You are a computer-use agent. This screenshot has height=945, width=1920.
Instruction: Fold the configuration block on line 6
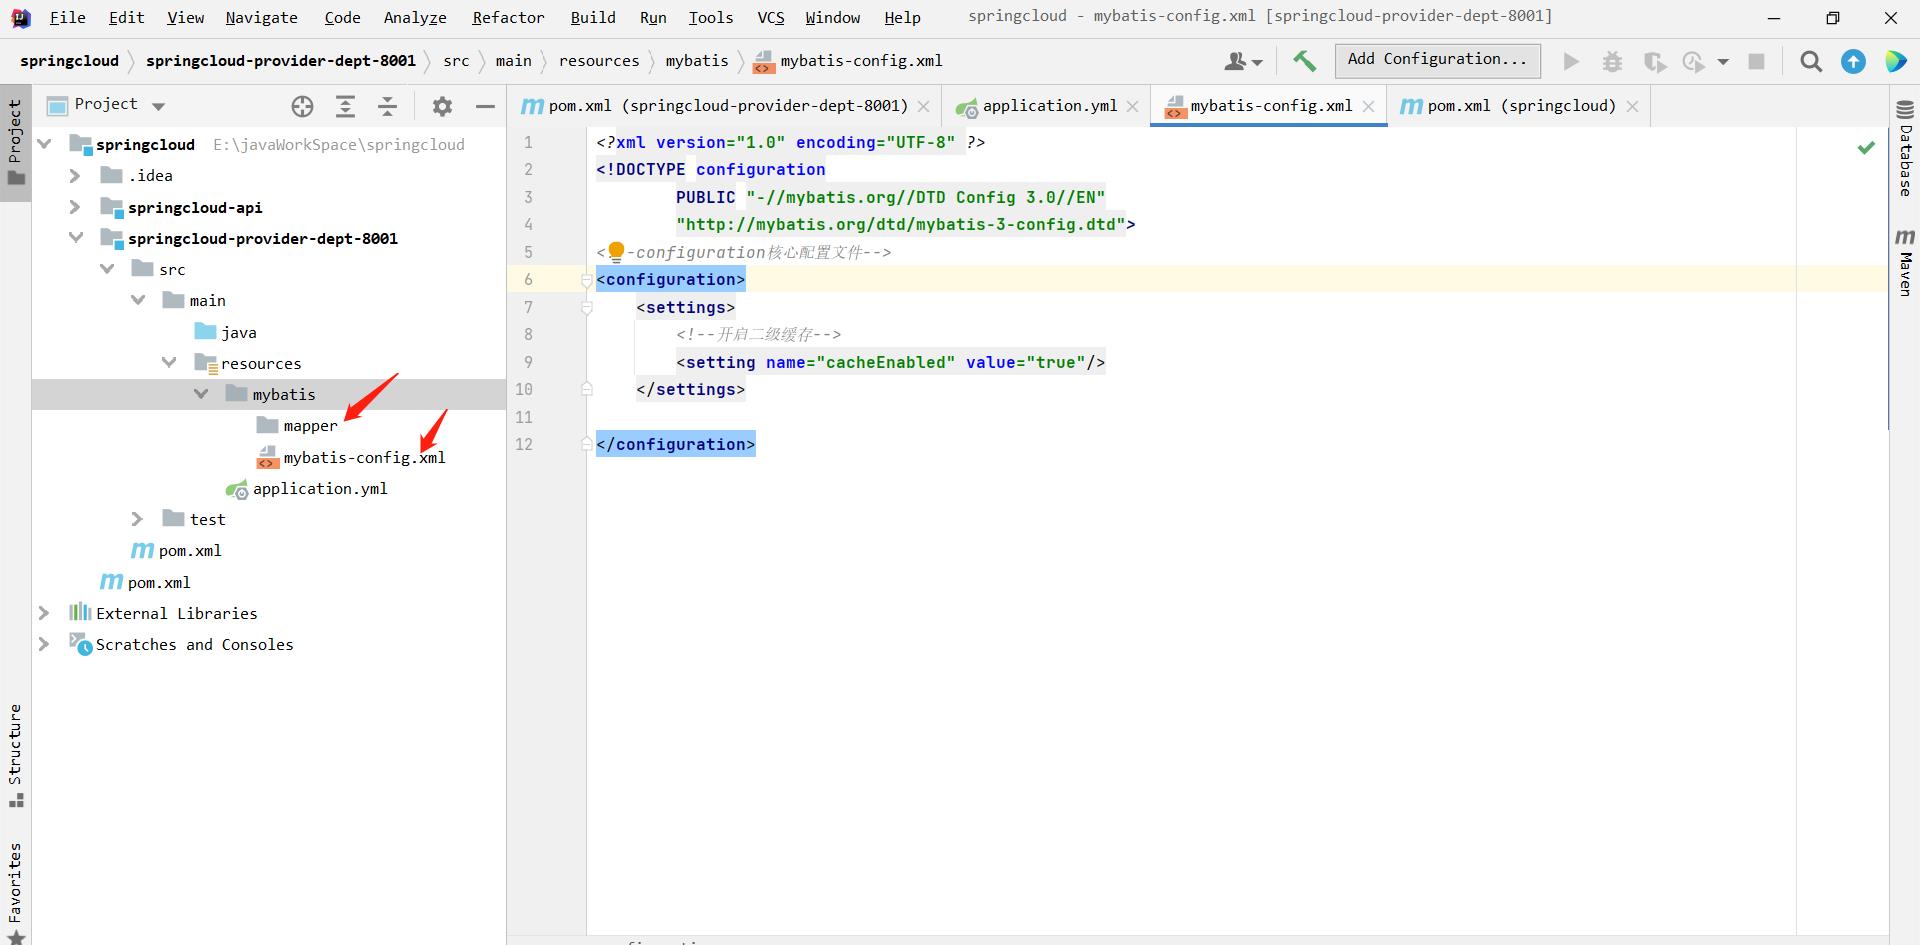[x=587, y=280]
